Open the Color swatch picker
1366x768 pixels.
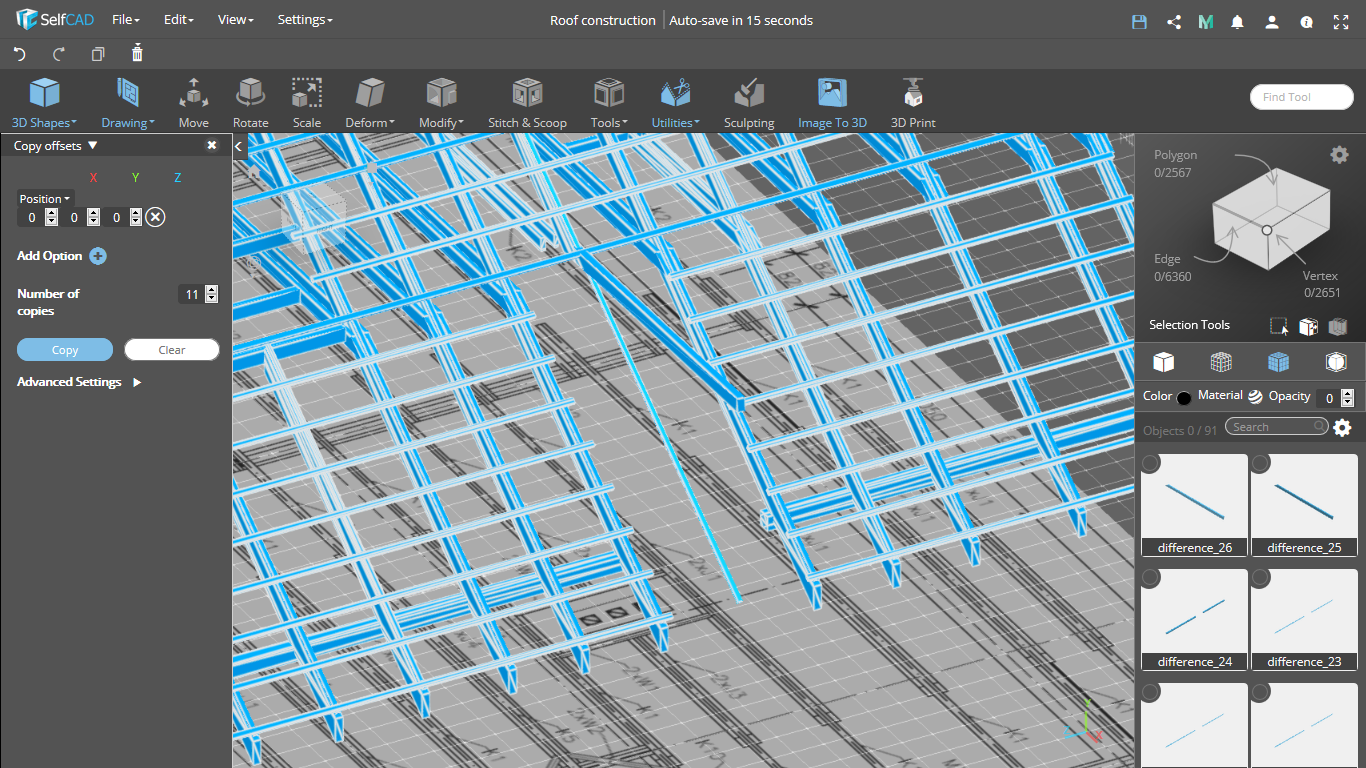1184,398
